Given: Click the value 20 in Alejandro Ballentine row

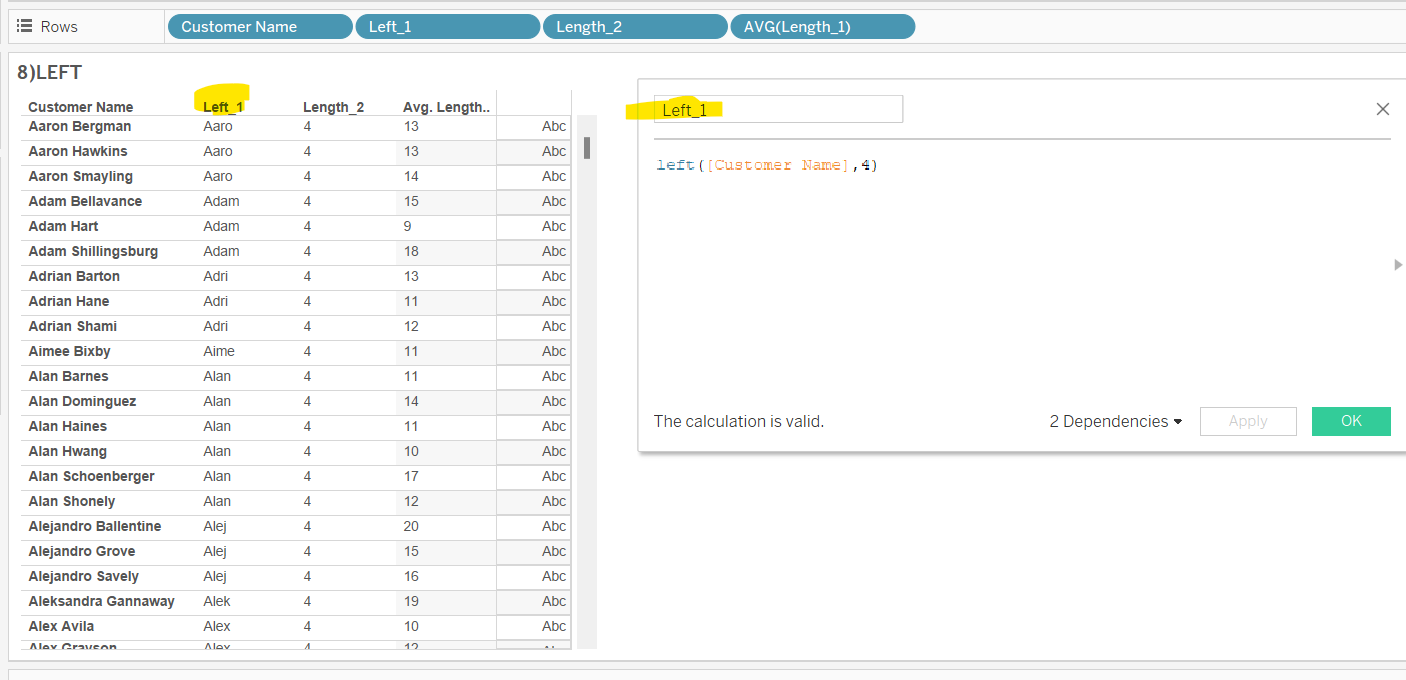Looking at the screenshot, I should 411,526.
